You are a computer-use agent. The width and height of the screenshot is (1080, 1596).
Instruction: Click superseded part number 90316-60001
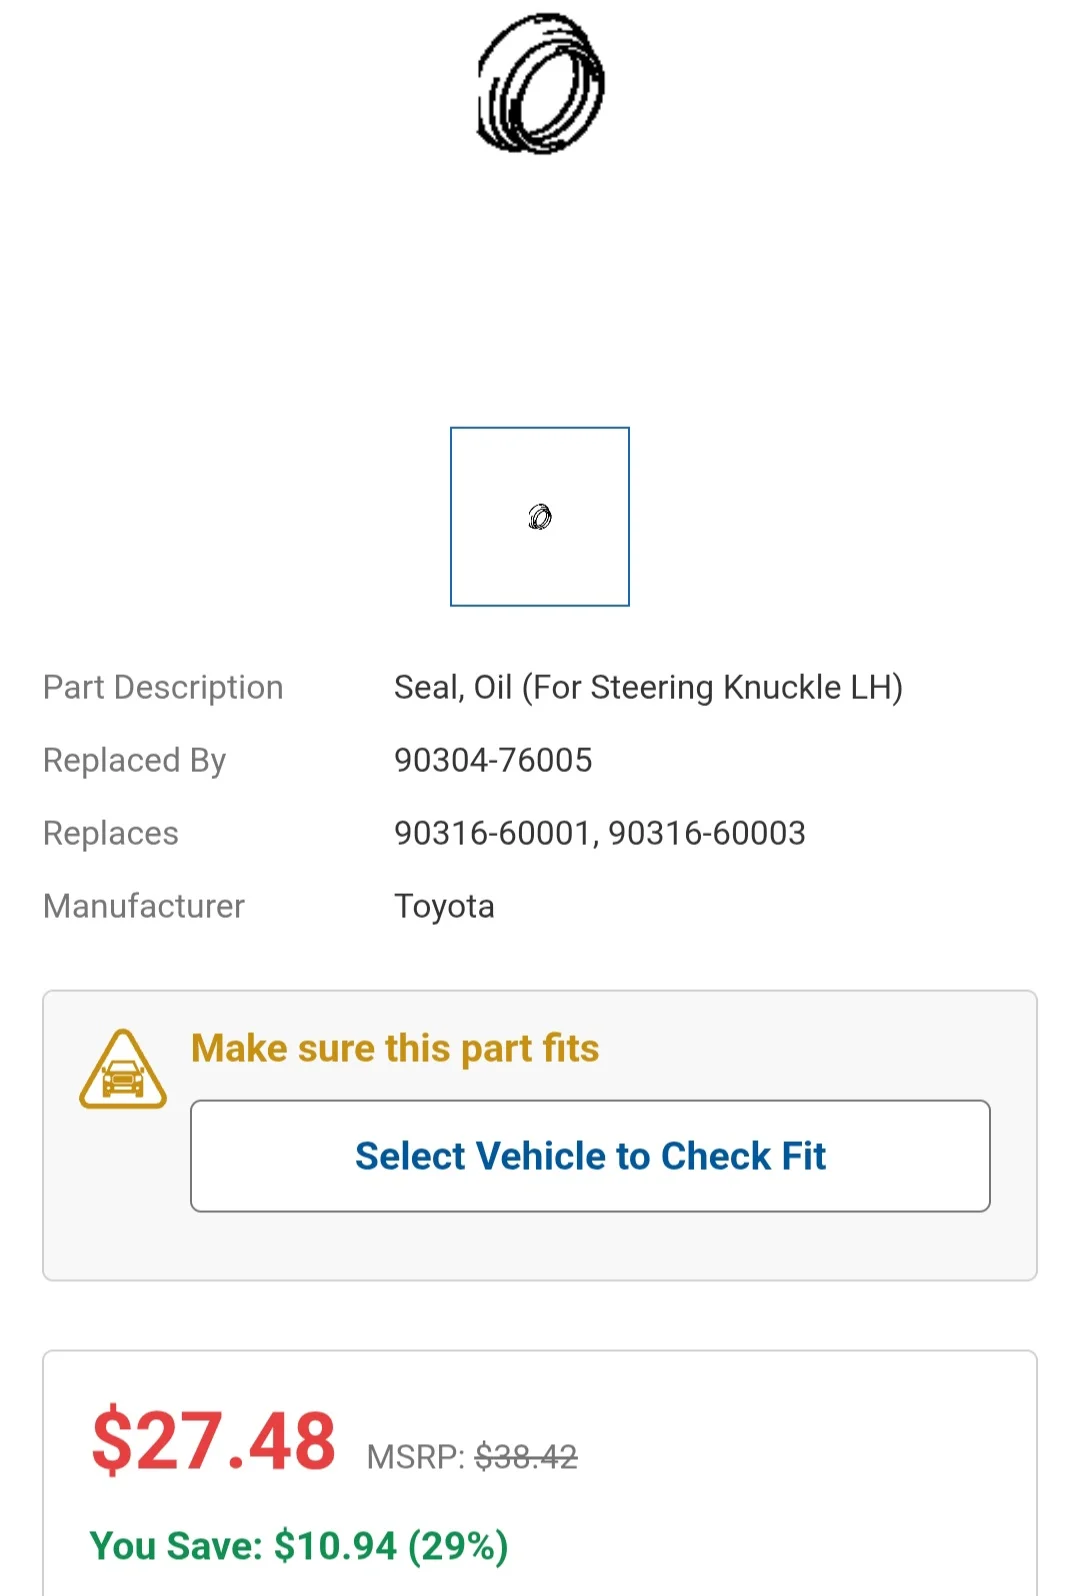pyautogui.click(x=493, y=833)
